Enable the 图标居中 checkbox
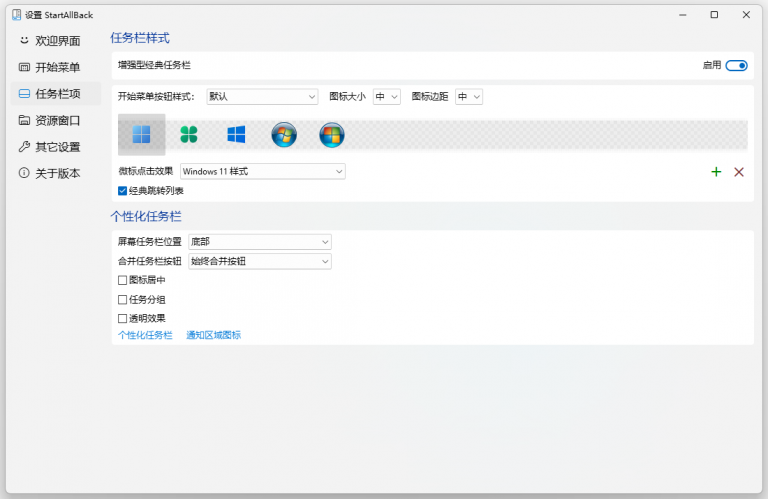This screenshot has width=768, height=499. click(x=122, y=280)
